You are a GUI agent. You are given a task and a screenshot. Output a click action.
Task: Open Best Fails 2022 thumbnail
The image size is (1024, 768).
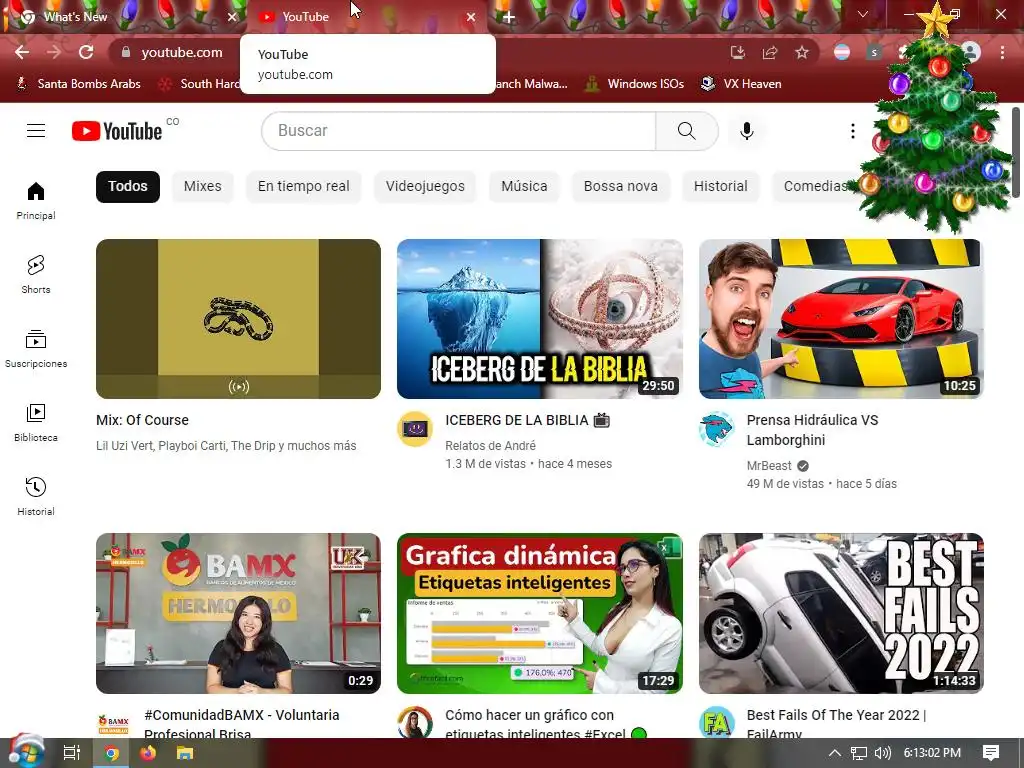(841, 613)
